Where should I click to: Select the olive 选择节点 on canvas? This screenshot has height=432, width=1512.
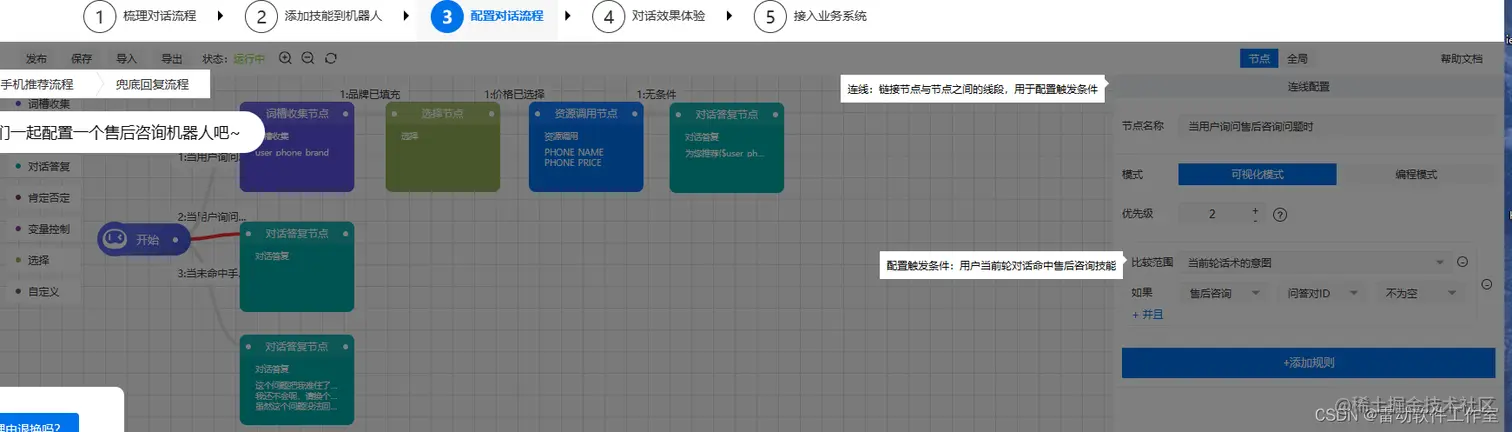pos(443,147)
